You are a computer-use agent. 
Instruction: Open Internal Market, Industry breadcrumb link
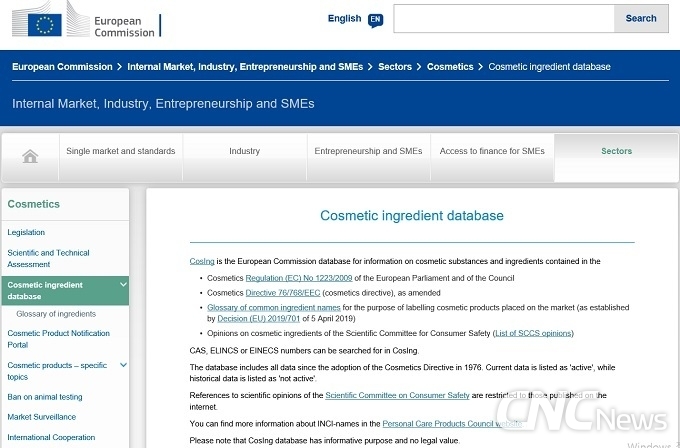[x=245, y=67]
